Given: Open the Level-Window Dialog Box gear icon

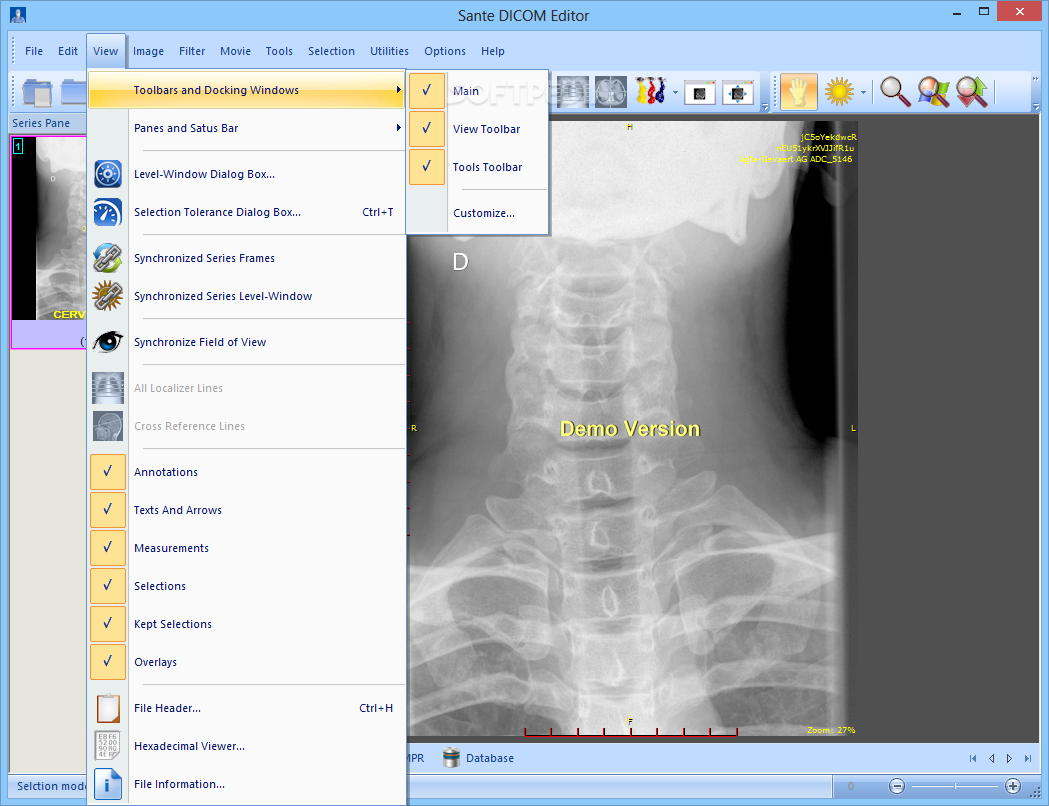Looking at the screenshot, I should coord(108,174).
